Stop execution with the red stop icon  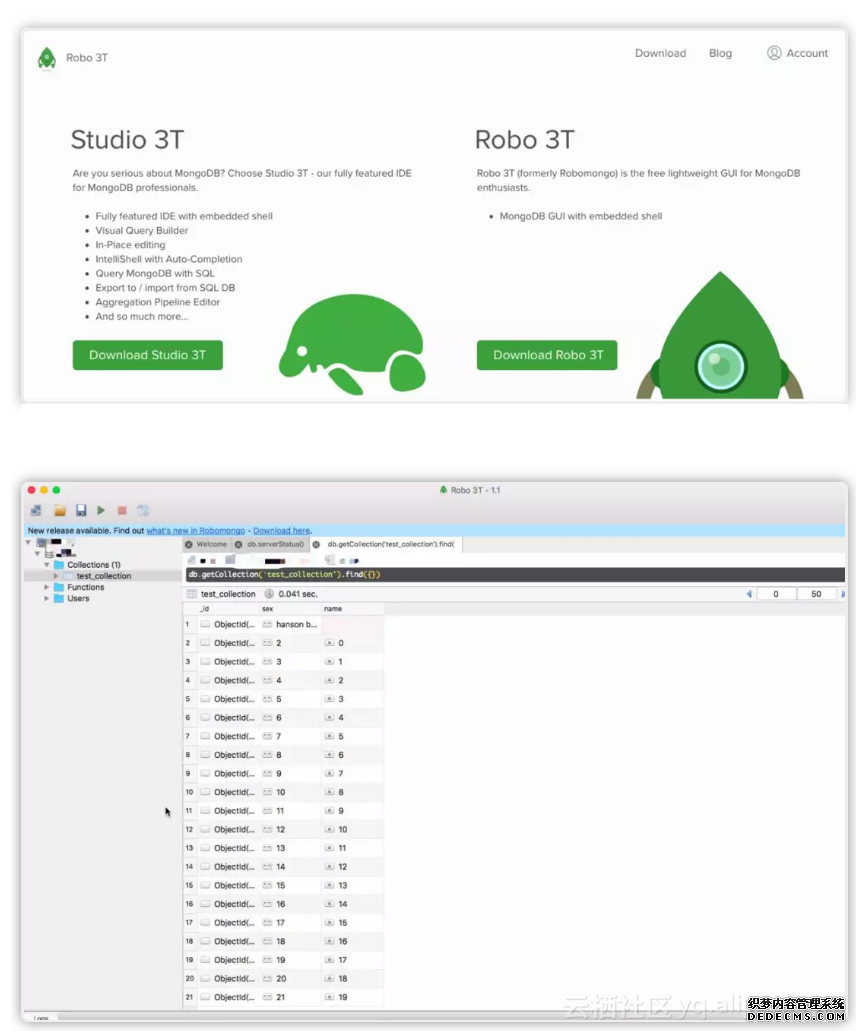pyautogui.click(x=122, y=510)
